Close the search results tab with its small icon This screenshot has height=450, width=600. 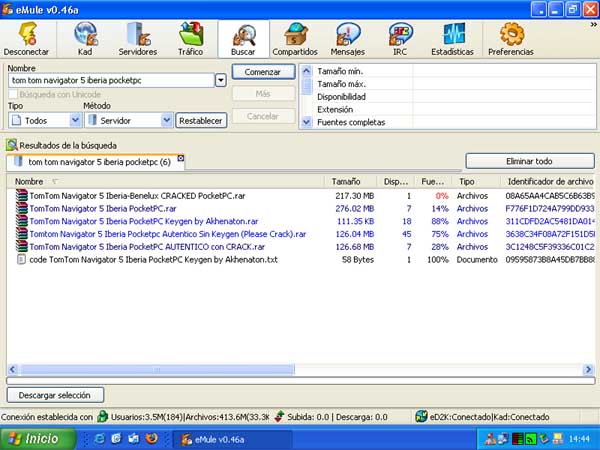[x=181, y=158]
